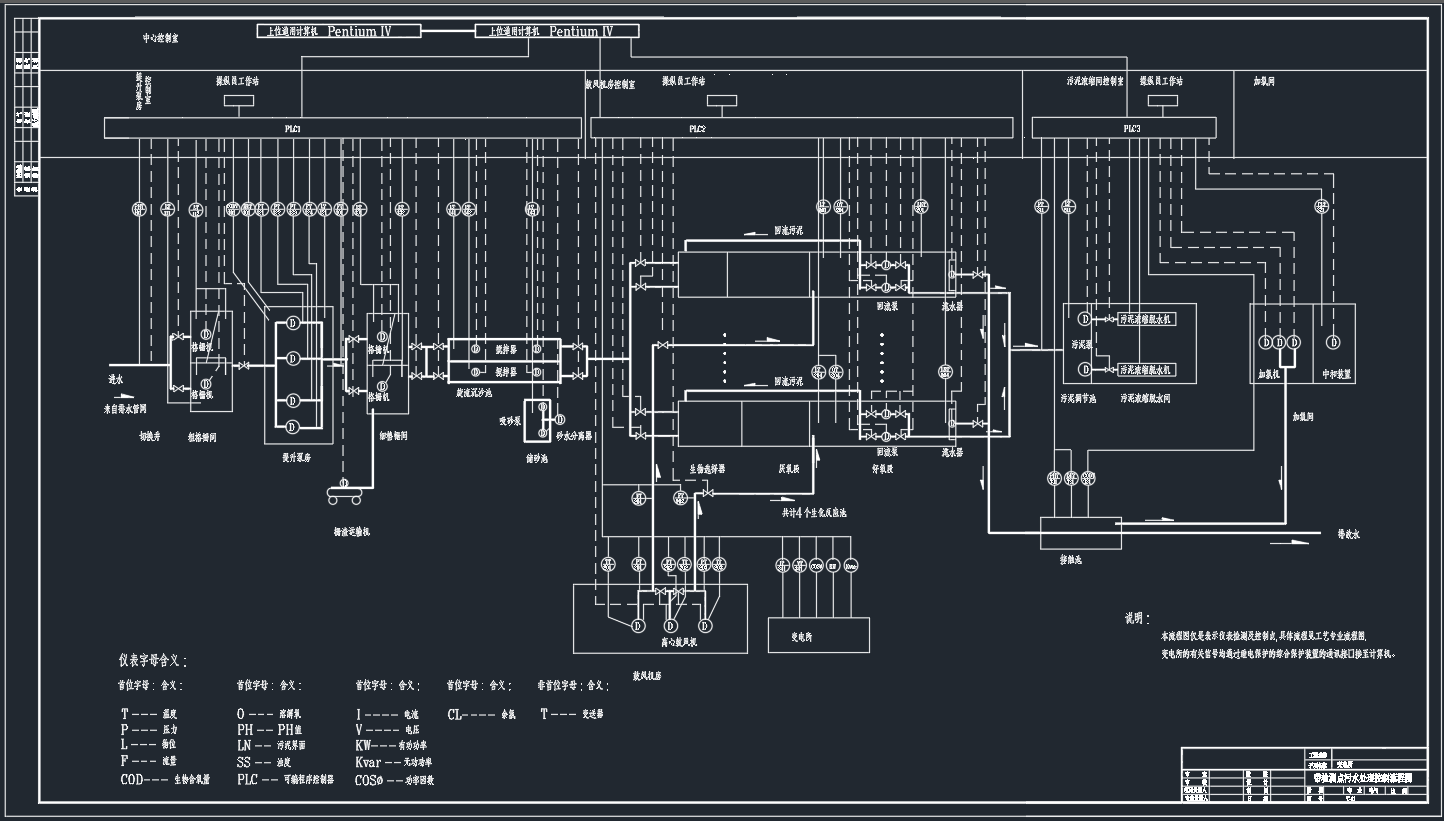The image size is (1444, 821).
Task: Click the 仪表字母含义 legend heading
Action: coord(152,660)
